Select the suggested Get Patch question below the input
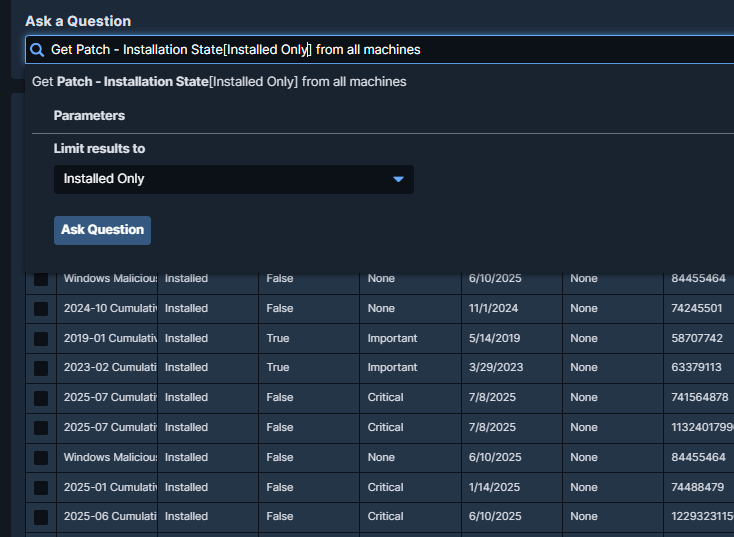The height and width of the screenshot is (537, 734). 219,82
